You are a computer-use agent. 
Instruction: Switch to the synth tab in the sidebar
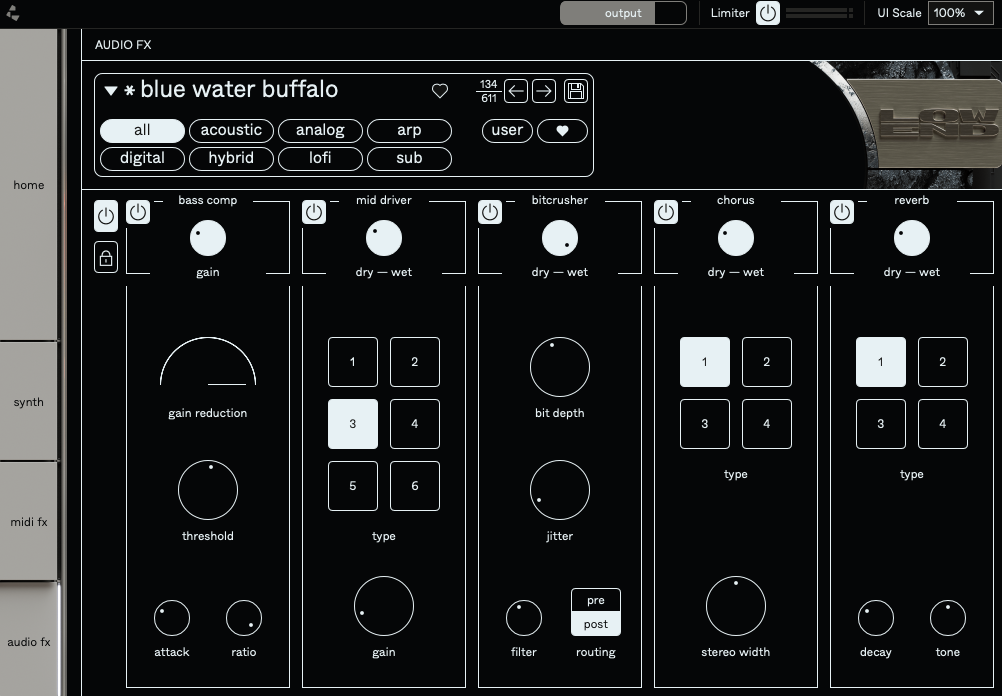coord(28,402)
